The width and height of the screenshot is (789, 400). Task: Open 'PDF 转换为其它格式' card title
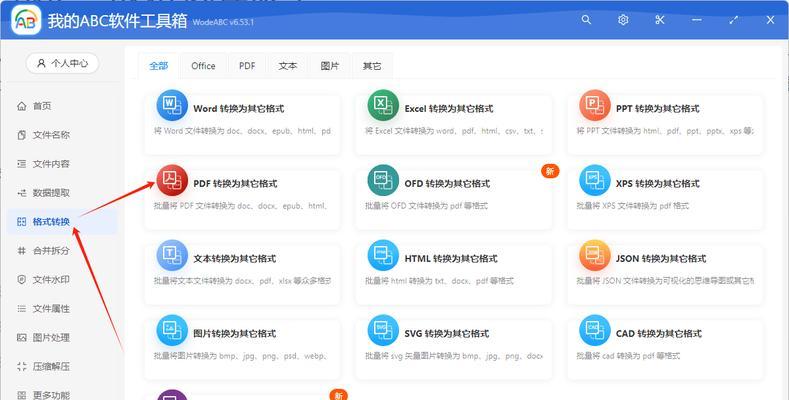click(x=235, y=184)
